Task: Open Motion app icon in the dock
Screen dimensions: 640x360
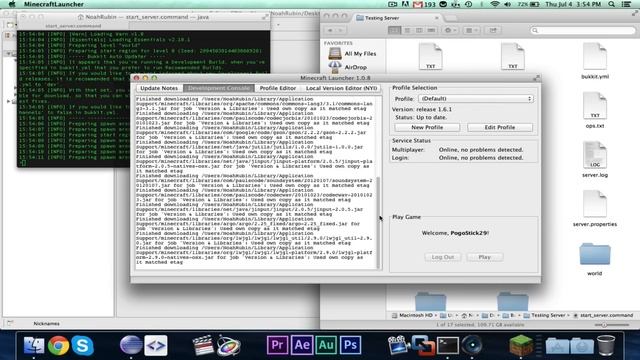Action: 228,345
